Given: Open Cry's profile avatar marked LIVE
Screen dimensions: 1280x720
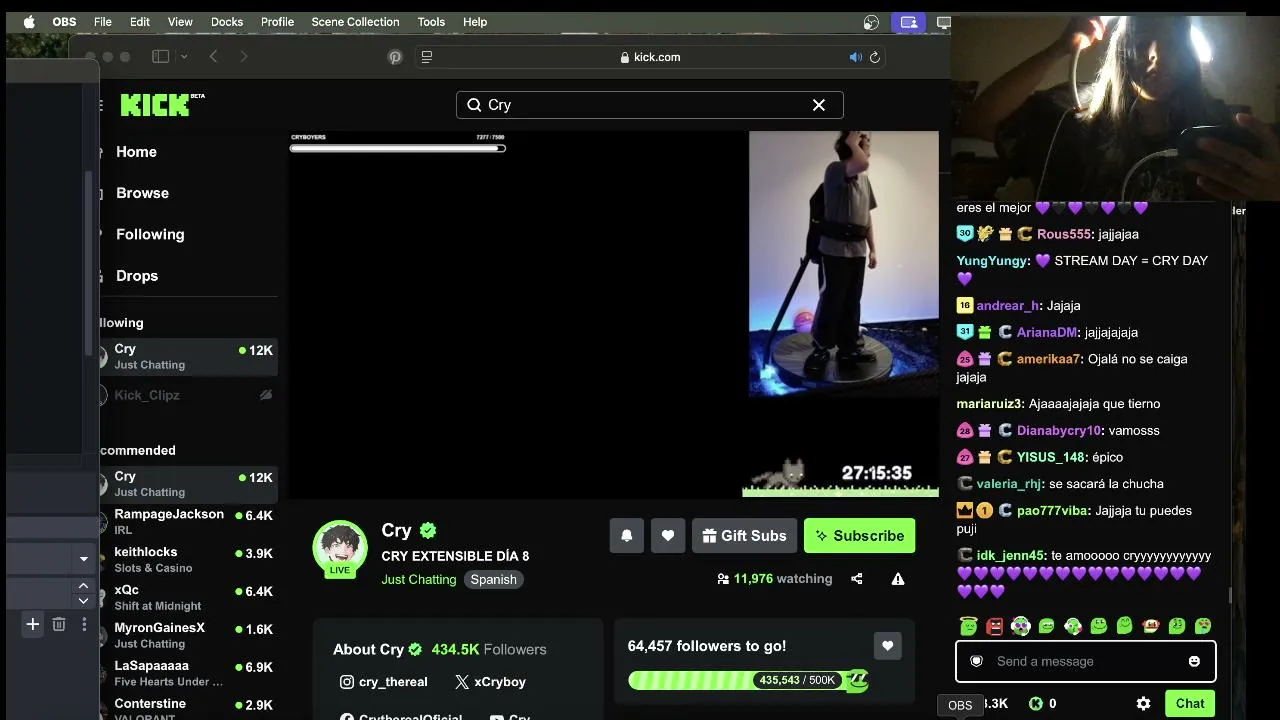Looking at the screenshot, I should pos(340,548).
